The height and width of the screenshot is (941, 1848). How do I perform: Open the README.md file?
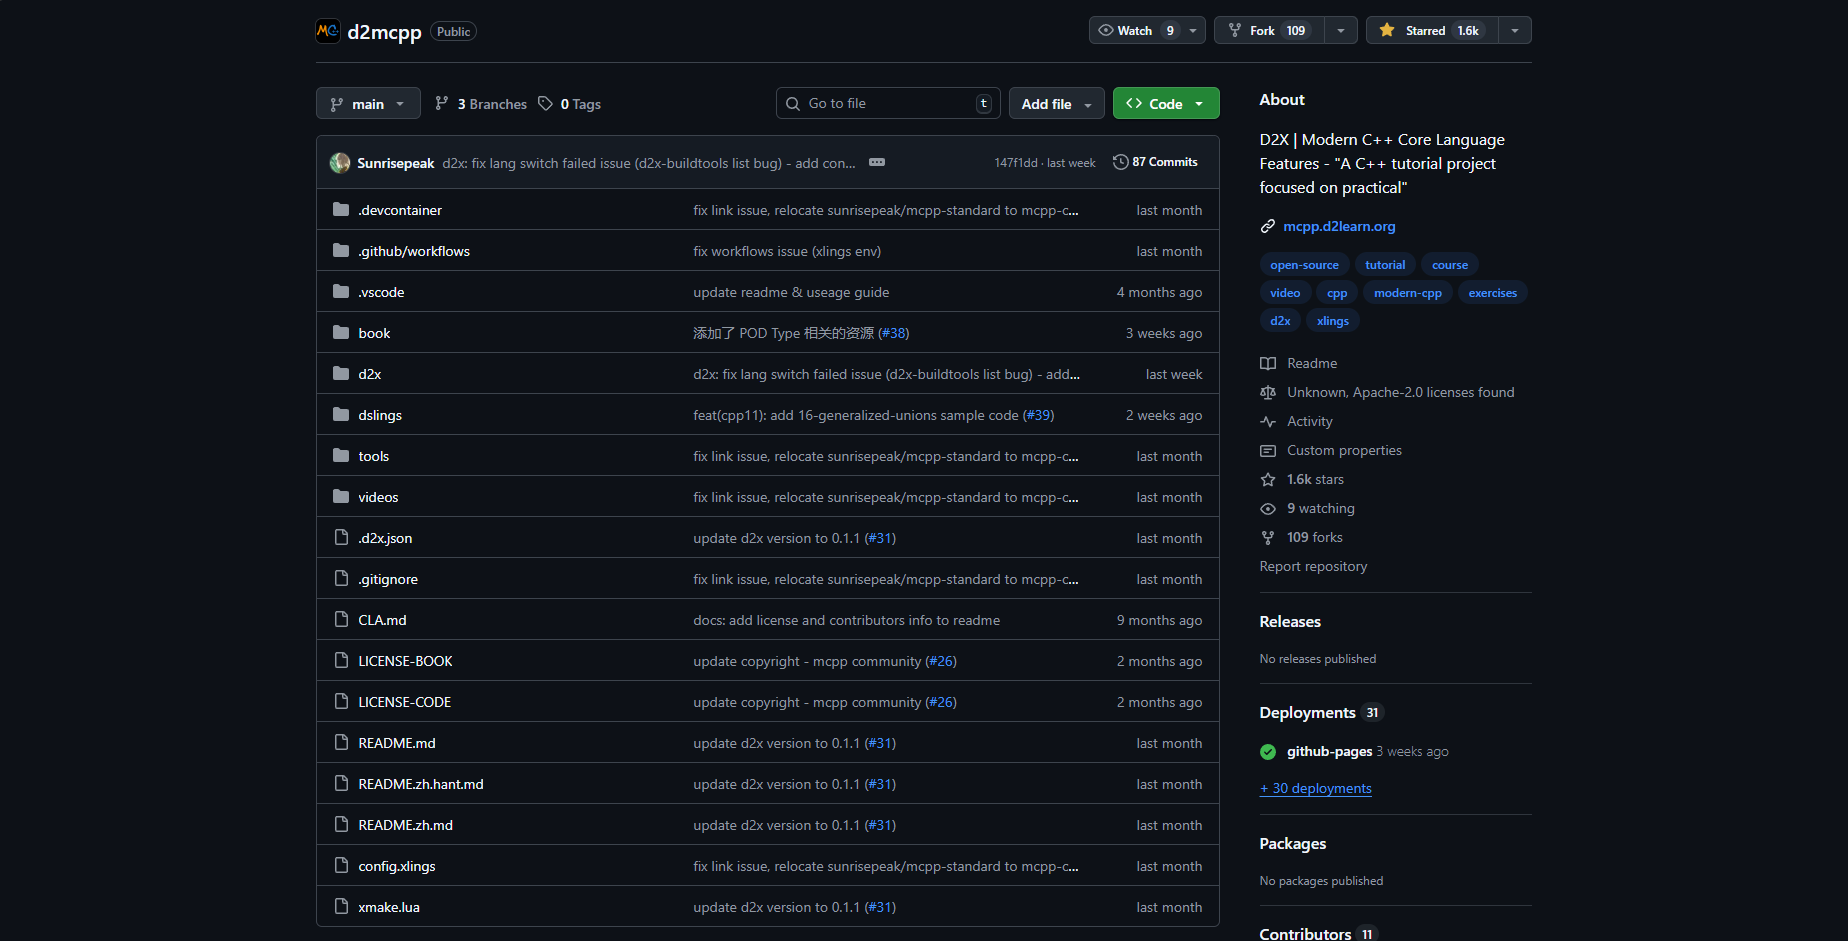(x=397, y=743)
